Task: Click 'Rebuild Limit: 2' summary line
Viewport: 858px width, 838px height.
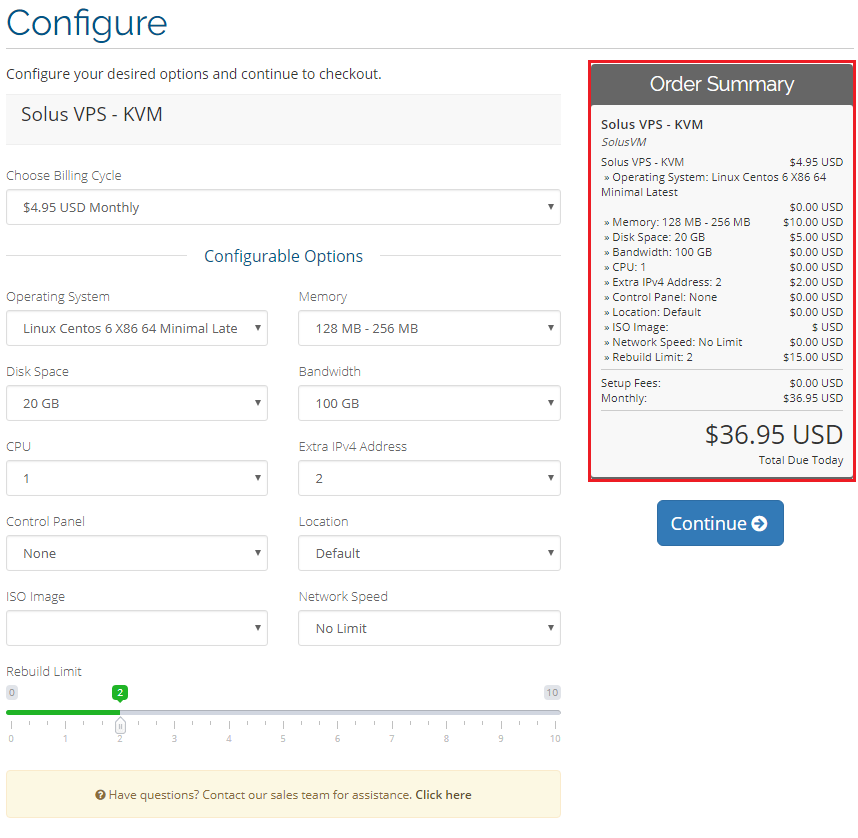Action: [722, 357]
